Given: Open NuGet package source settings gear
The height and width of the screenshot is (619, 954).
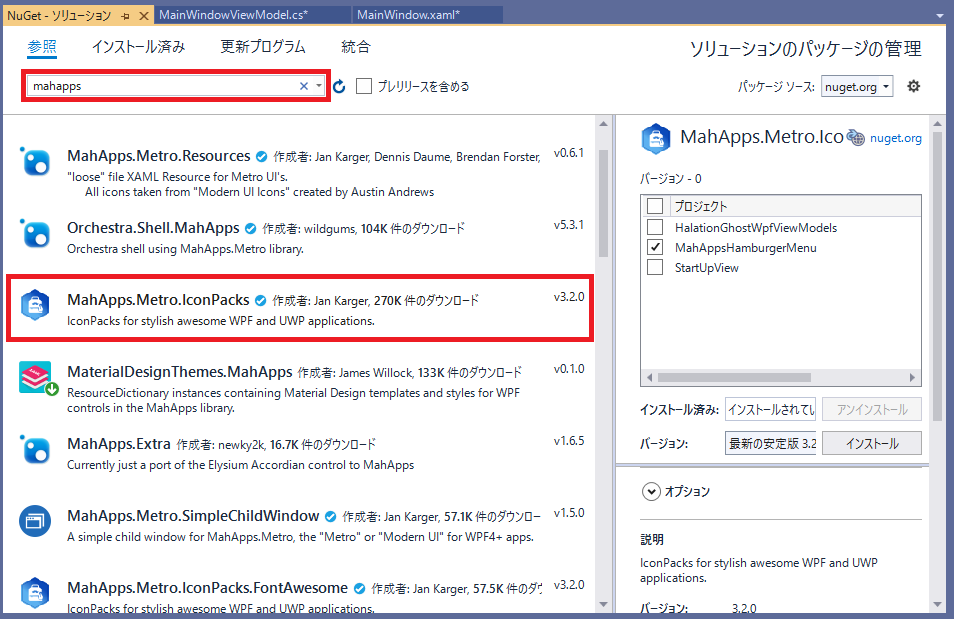Looking at the screenshot, I should pos(913,86).
